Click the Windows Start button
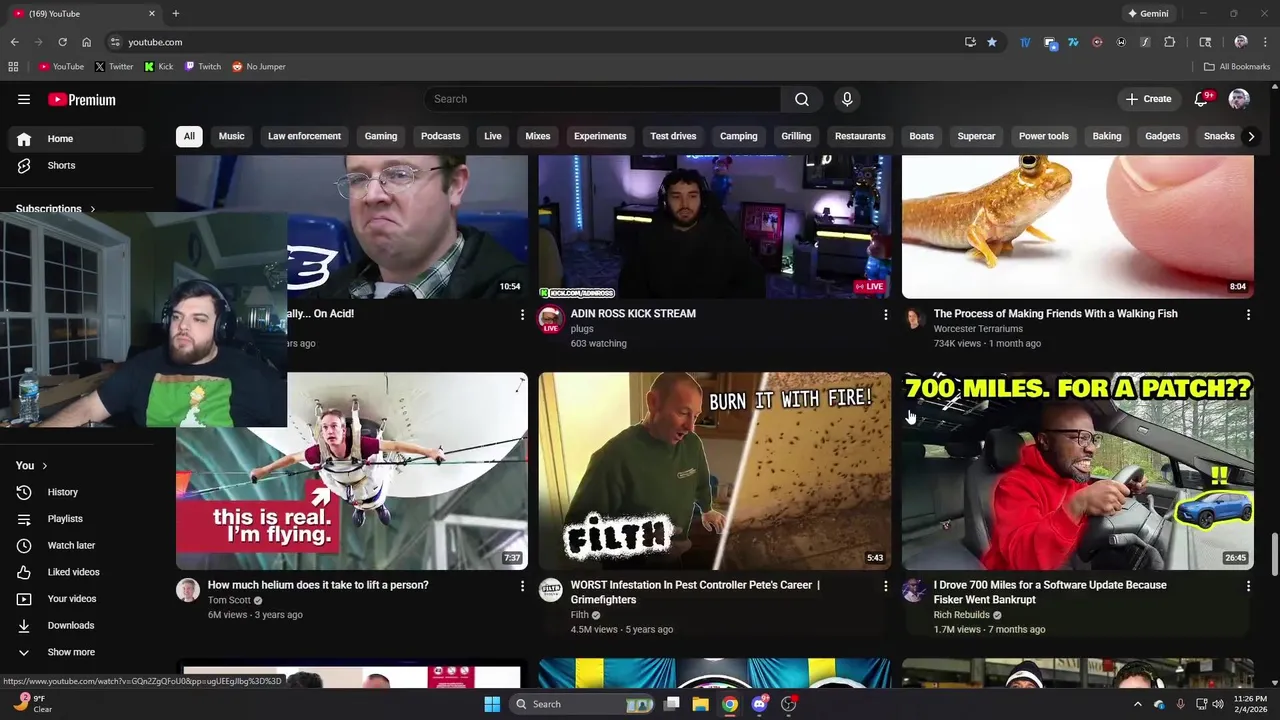 tap(492, 704)
